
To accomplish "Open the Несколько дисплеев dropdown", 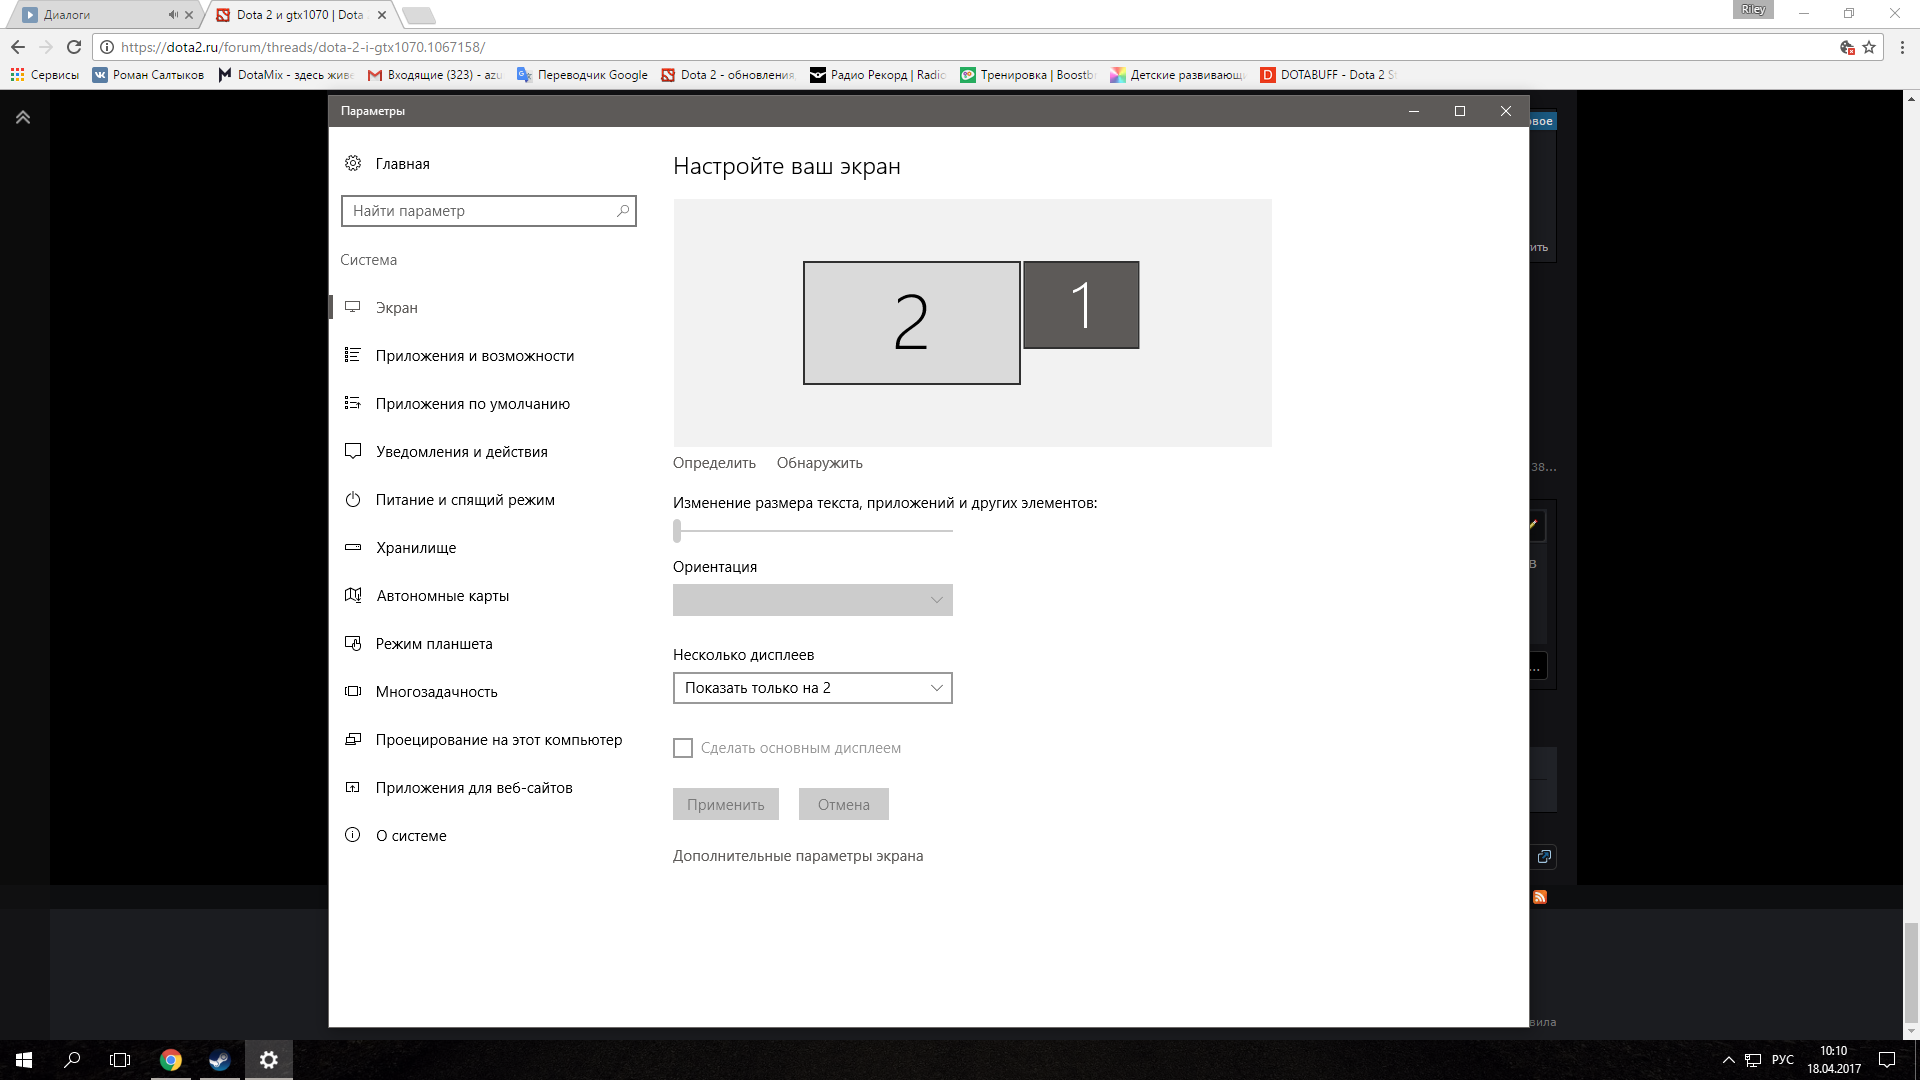I will [x=812, y=688].
